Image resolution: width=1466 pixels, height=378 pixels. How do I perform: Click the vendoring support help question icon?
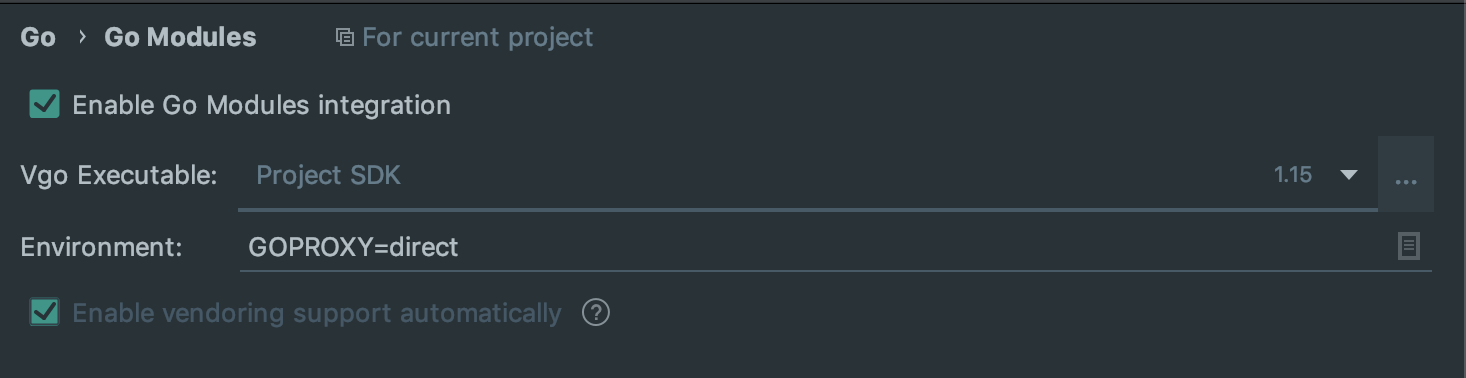(x=596, y=313)
